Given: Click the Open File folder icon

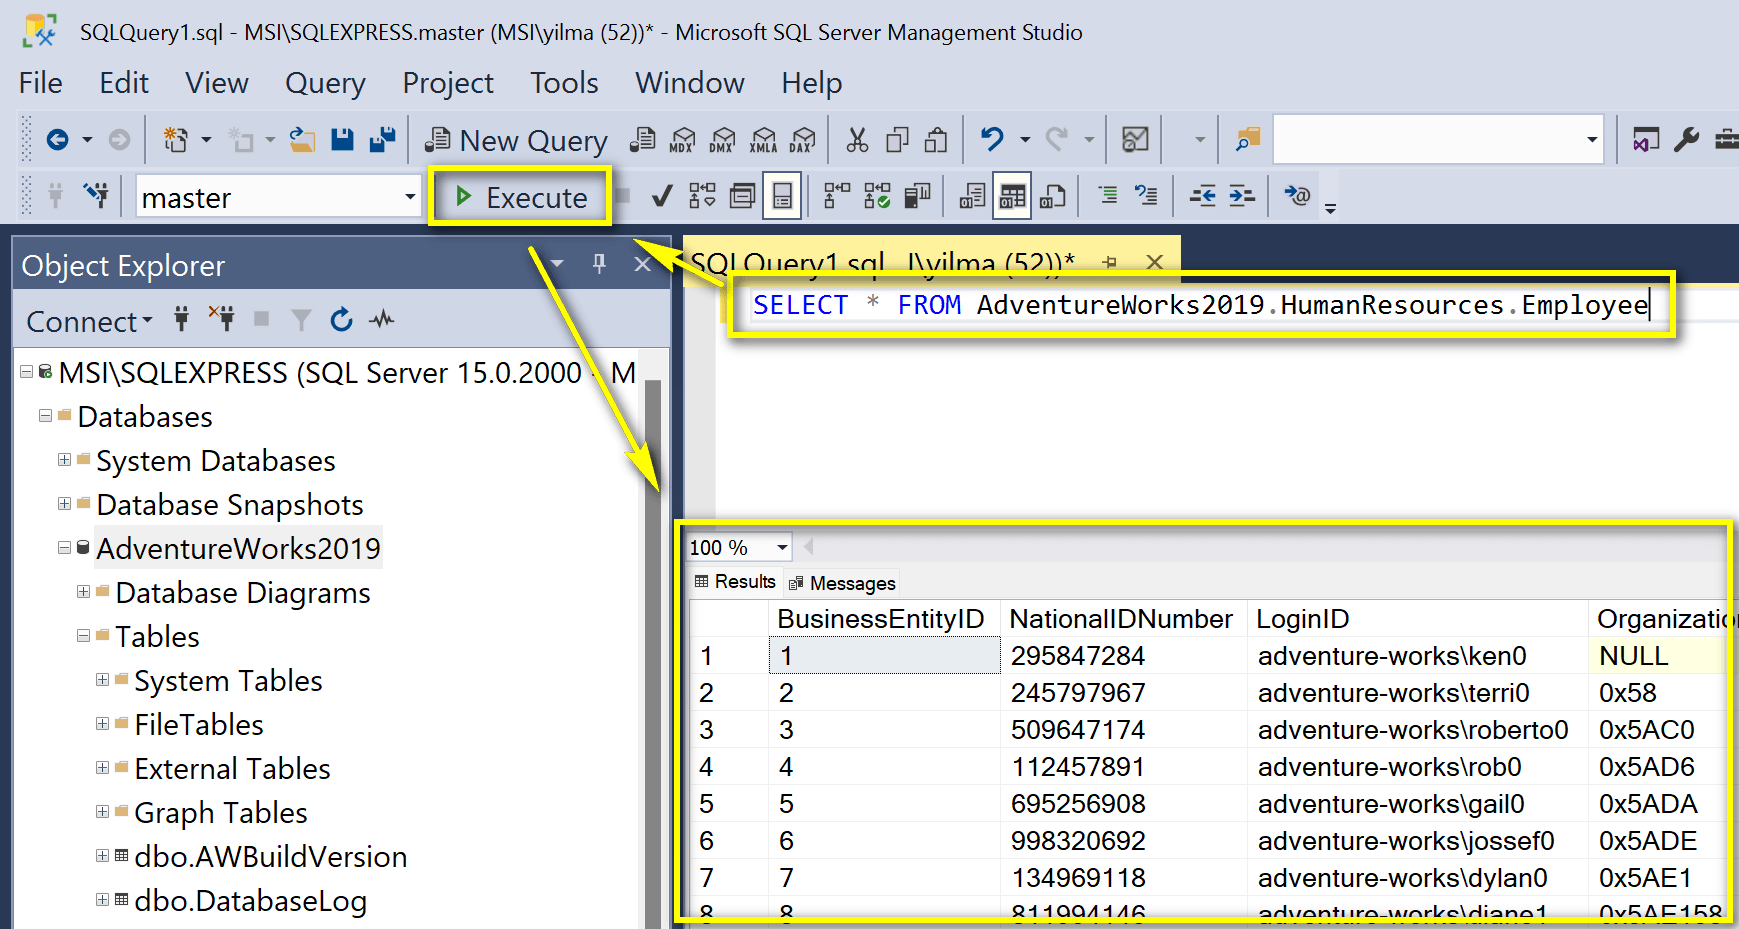Looking at the screenshot, I should coord(302,139).
